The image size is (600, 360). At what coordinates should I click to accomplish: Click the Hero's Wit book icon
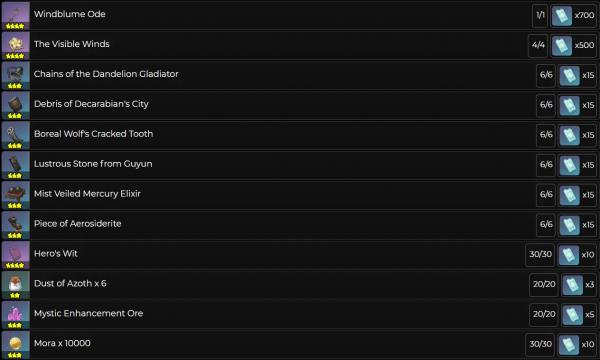click(16, 255)
